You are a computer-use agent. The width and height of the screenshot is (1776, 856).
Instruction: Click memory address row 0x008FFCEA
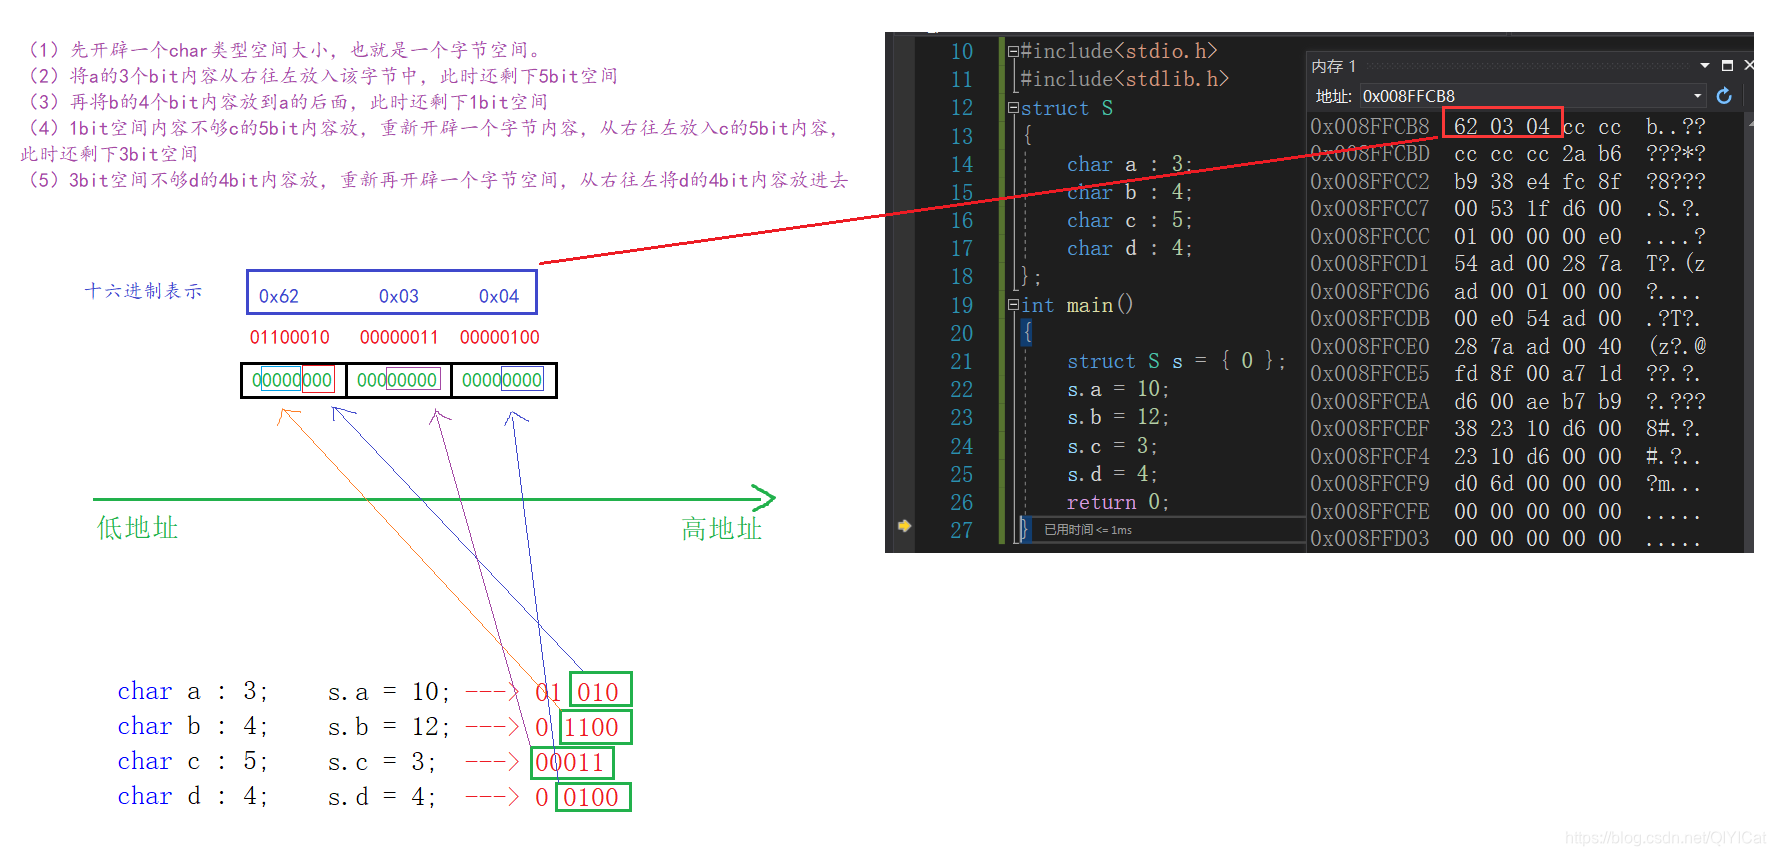tap(1370, 402)
